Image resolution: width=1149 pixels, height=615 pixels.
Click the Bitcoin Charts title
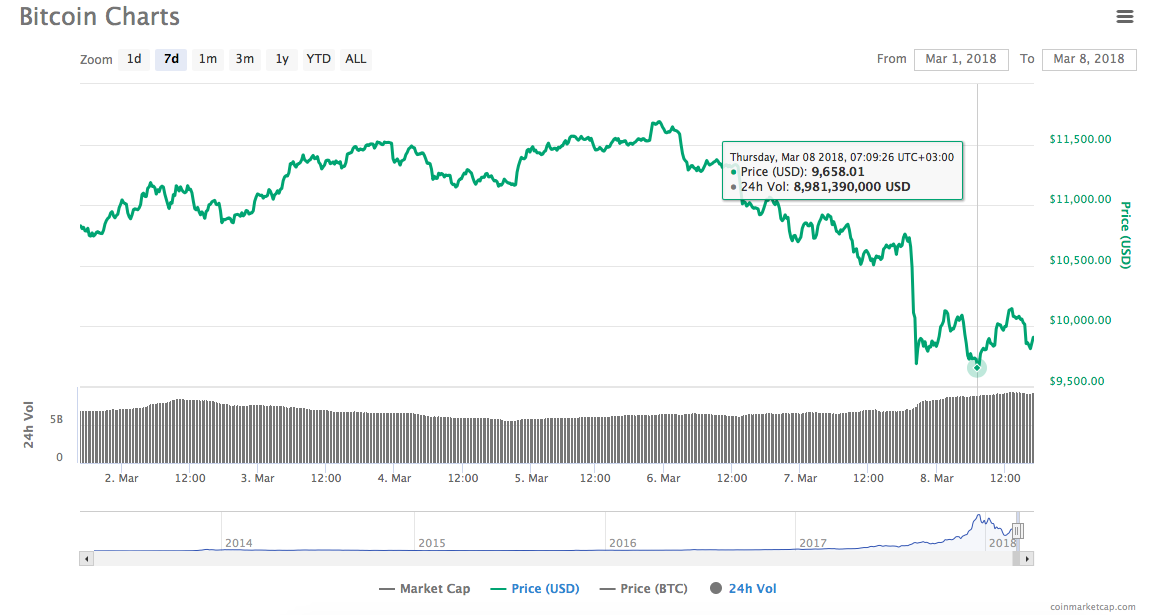[100, 17]
